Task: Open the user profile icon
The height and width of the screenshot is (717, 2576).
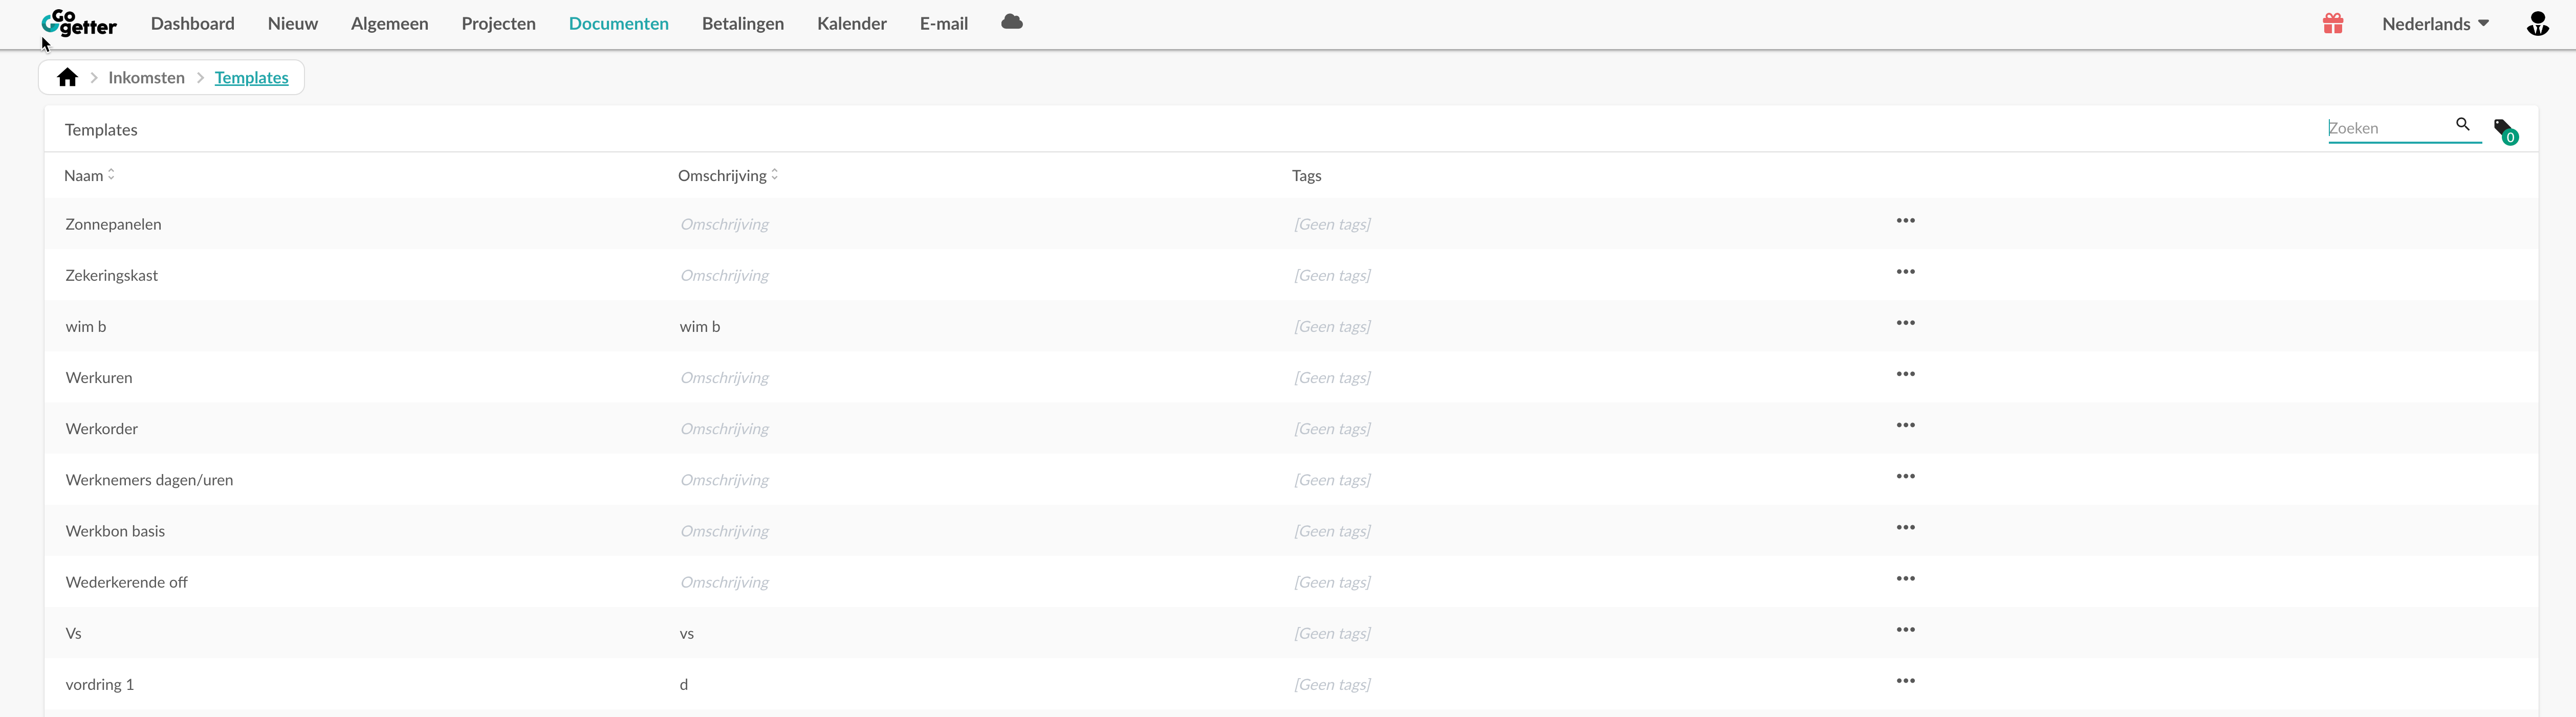Action: coord(2538,23)
